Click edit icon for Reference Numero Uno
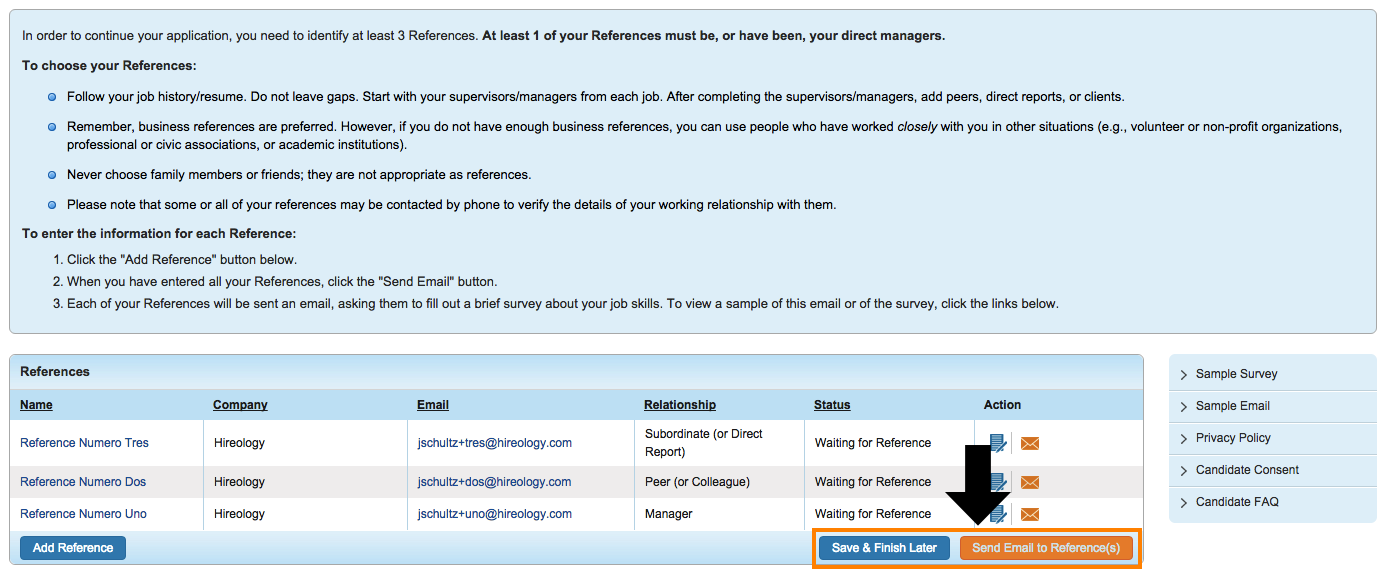 click(x=997, y=514)
